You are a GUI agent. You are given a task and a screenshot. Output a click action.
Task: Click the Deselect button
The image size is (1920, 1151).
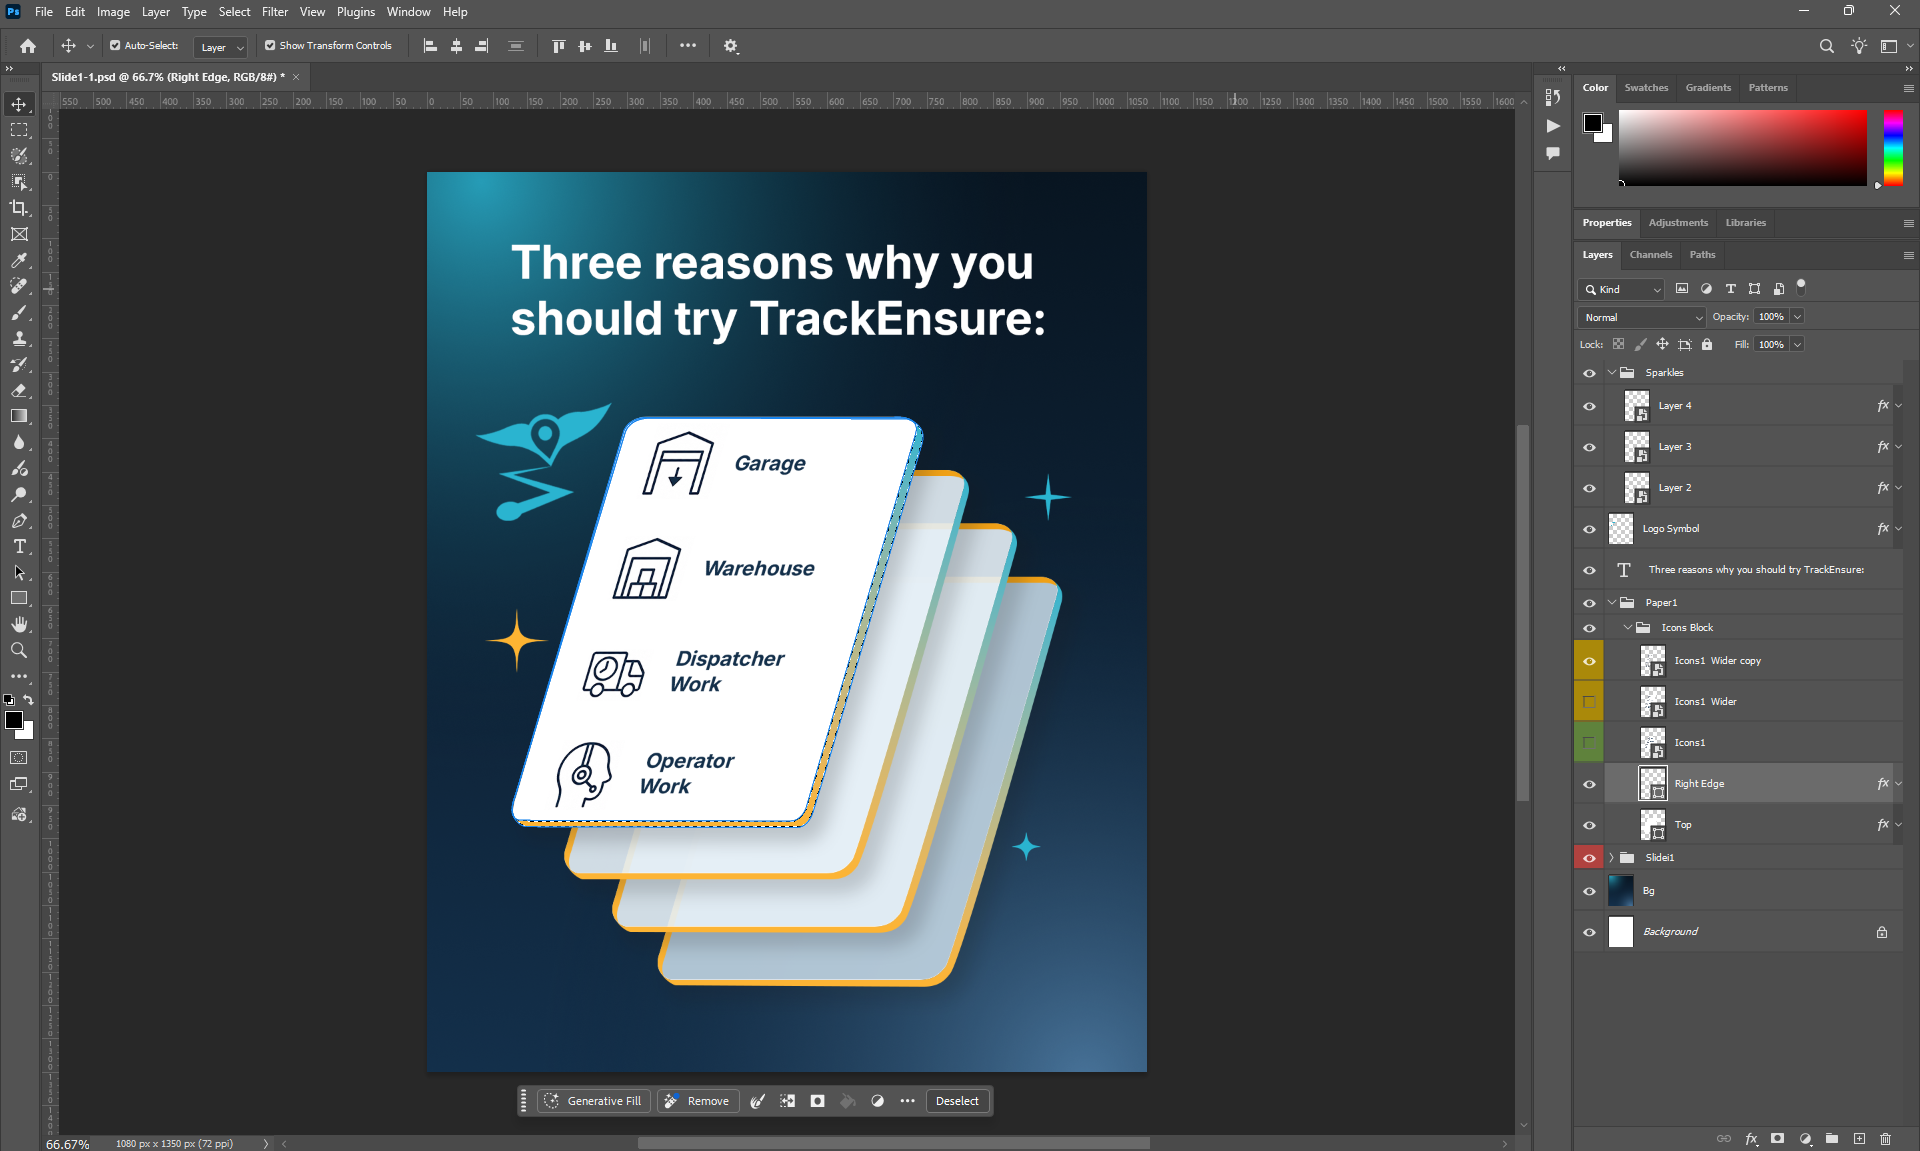pyautogui.click(x=957, y=1101)
